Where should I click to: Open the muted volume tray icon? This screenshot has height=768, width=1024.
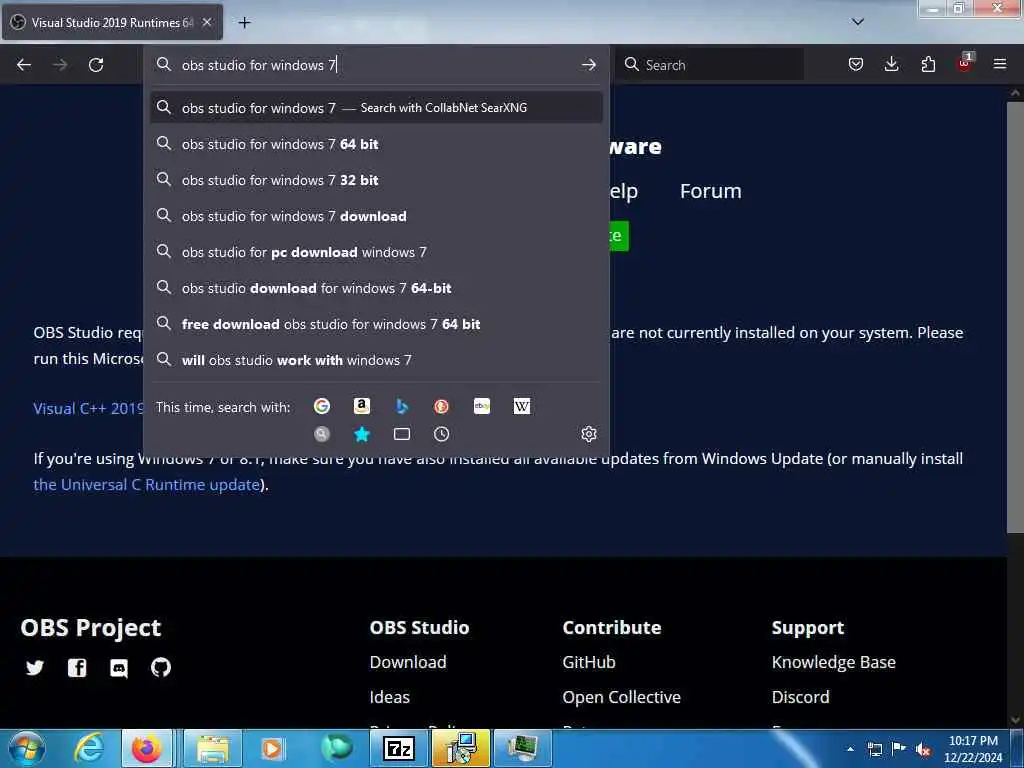coord(923,749)
